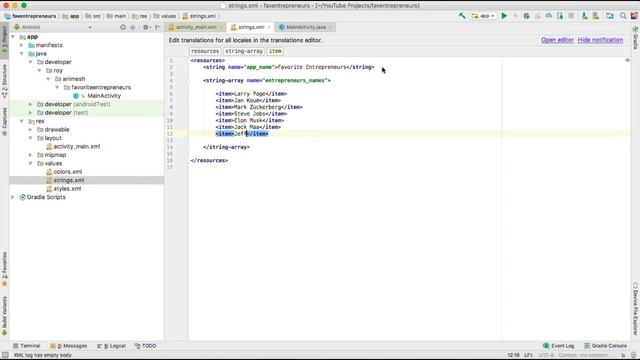
Task: Click the Scroll from Source target icon
Action: tap(123, 27)
